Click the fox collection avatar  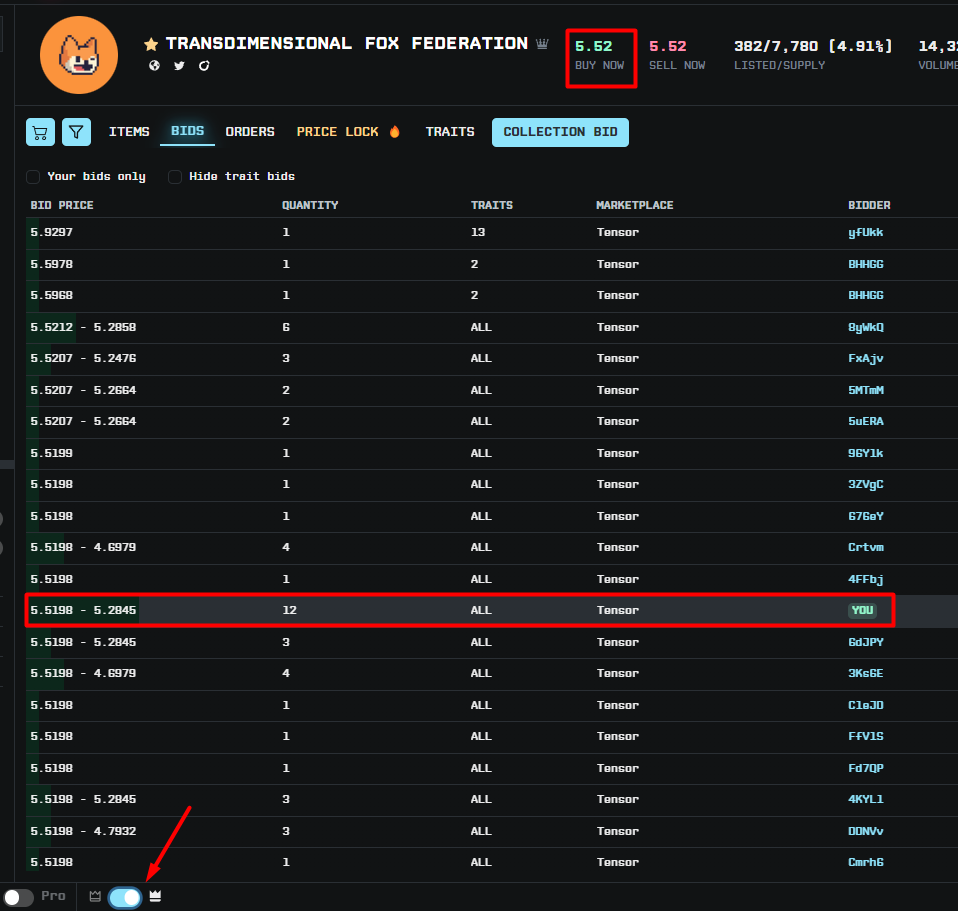tap(78, 54)
